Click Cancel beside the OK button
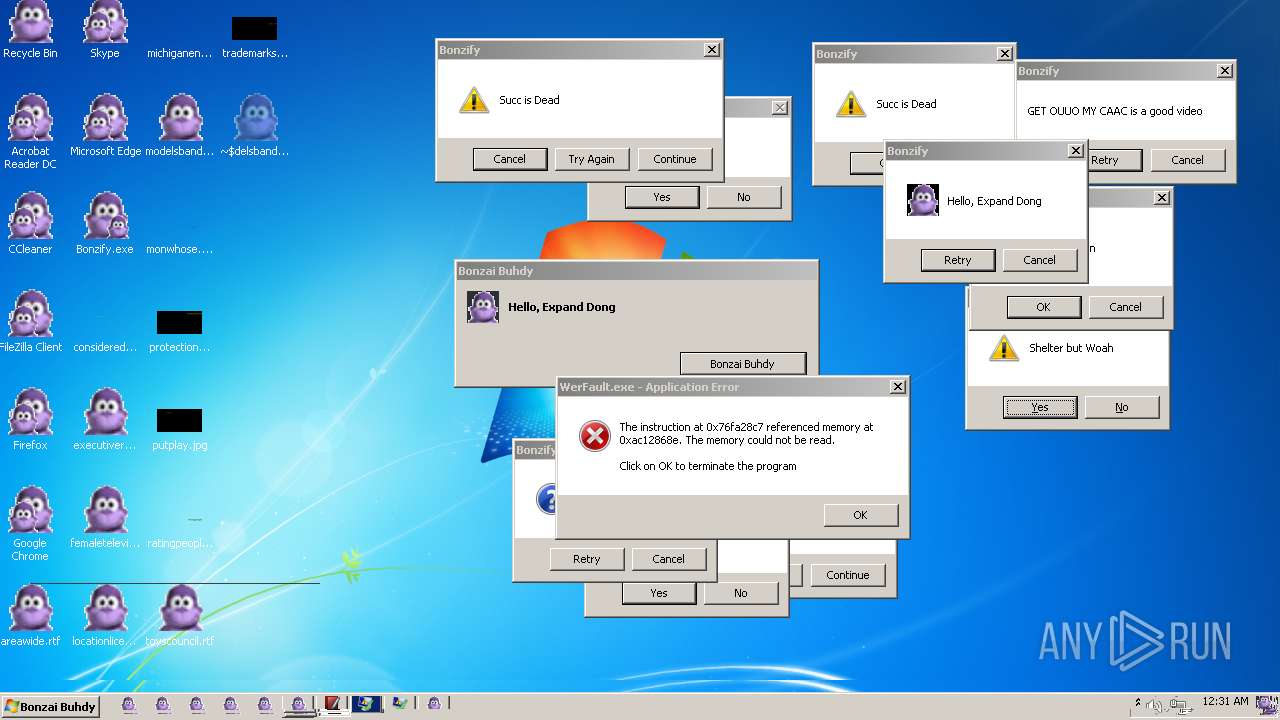Screen dimensions: 1280x720 click(x=1126, y=307)
